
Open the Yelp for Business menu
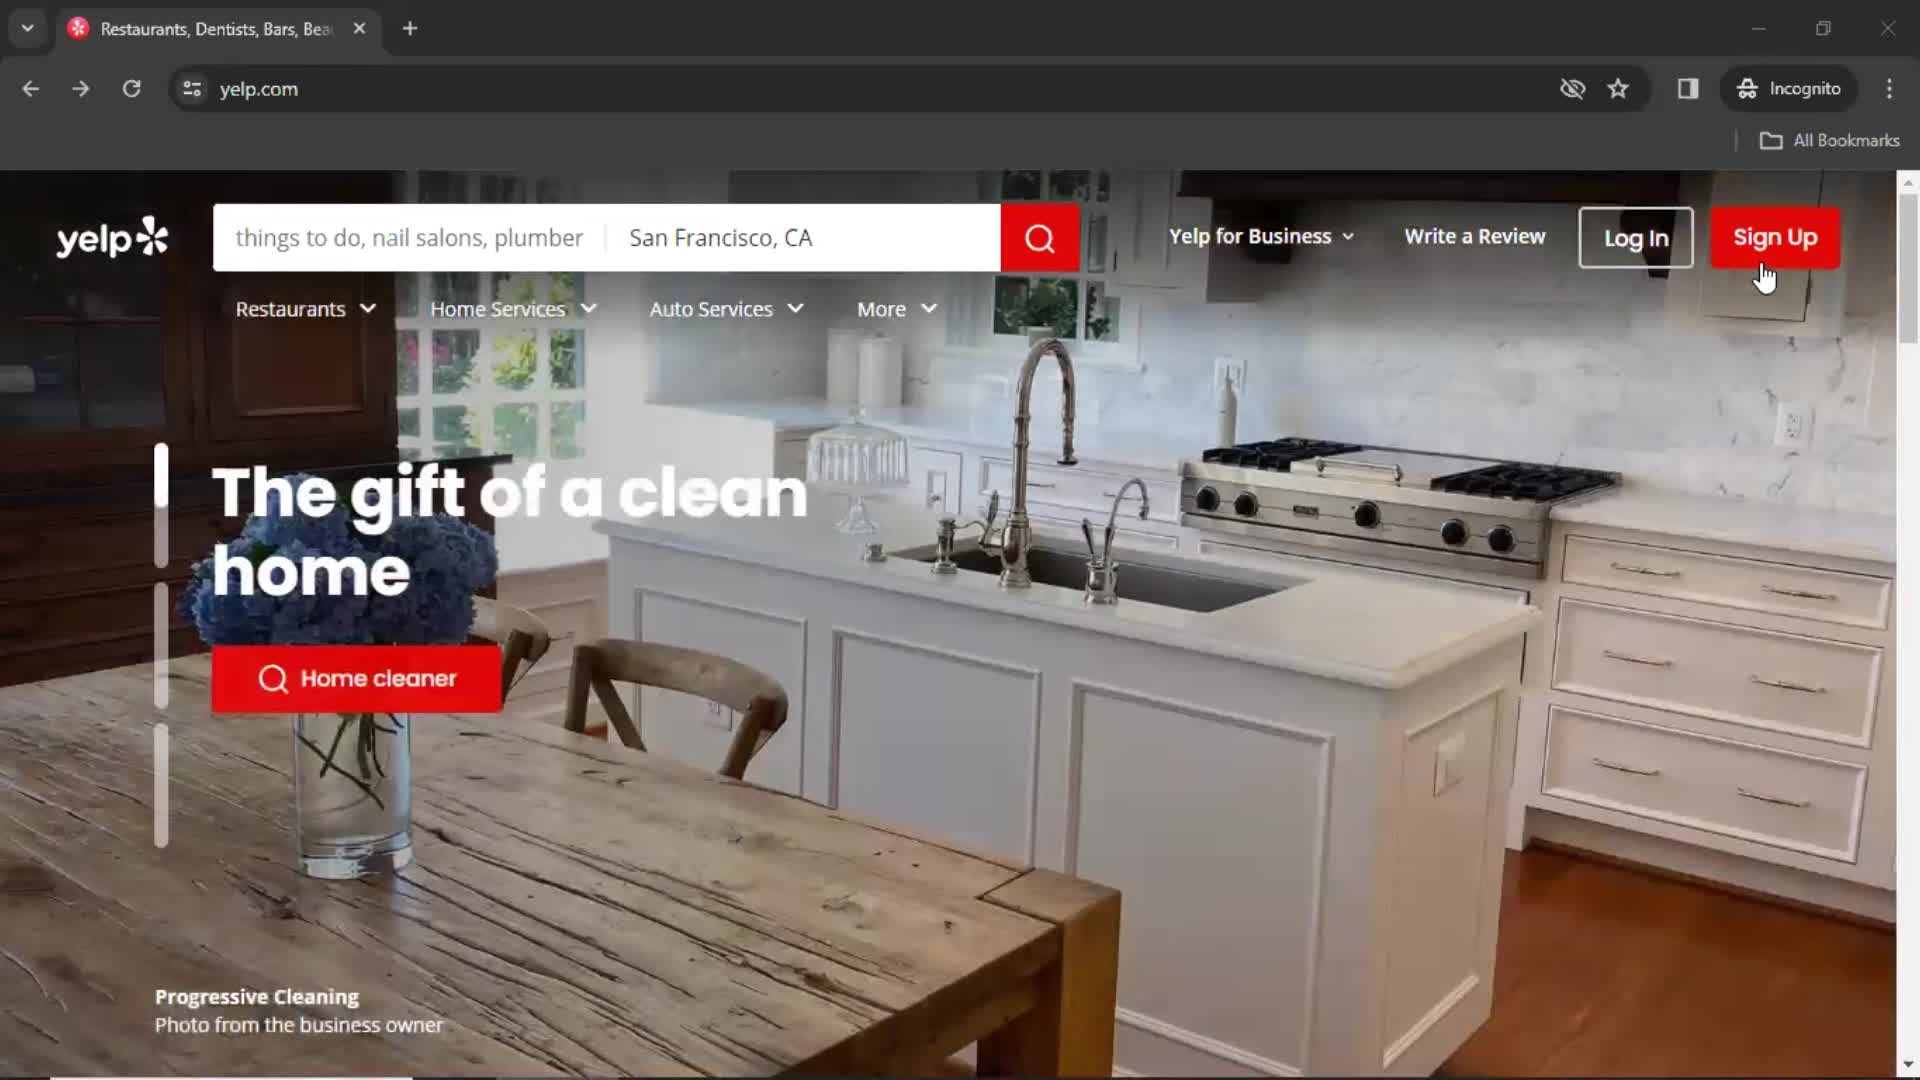[x=1259, y=236]
